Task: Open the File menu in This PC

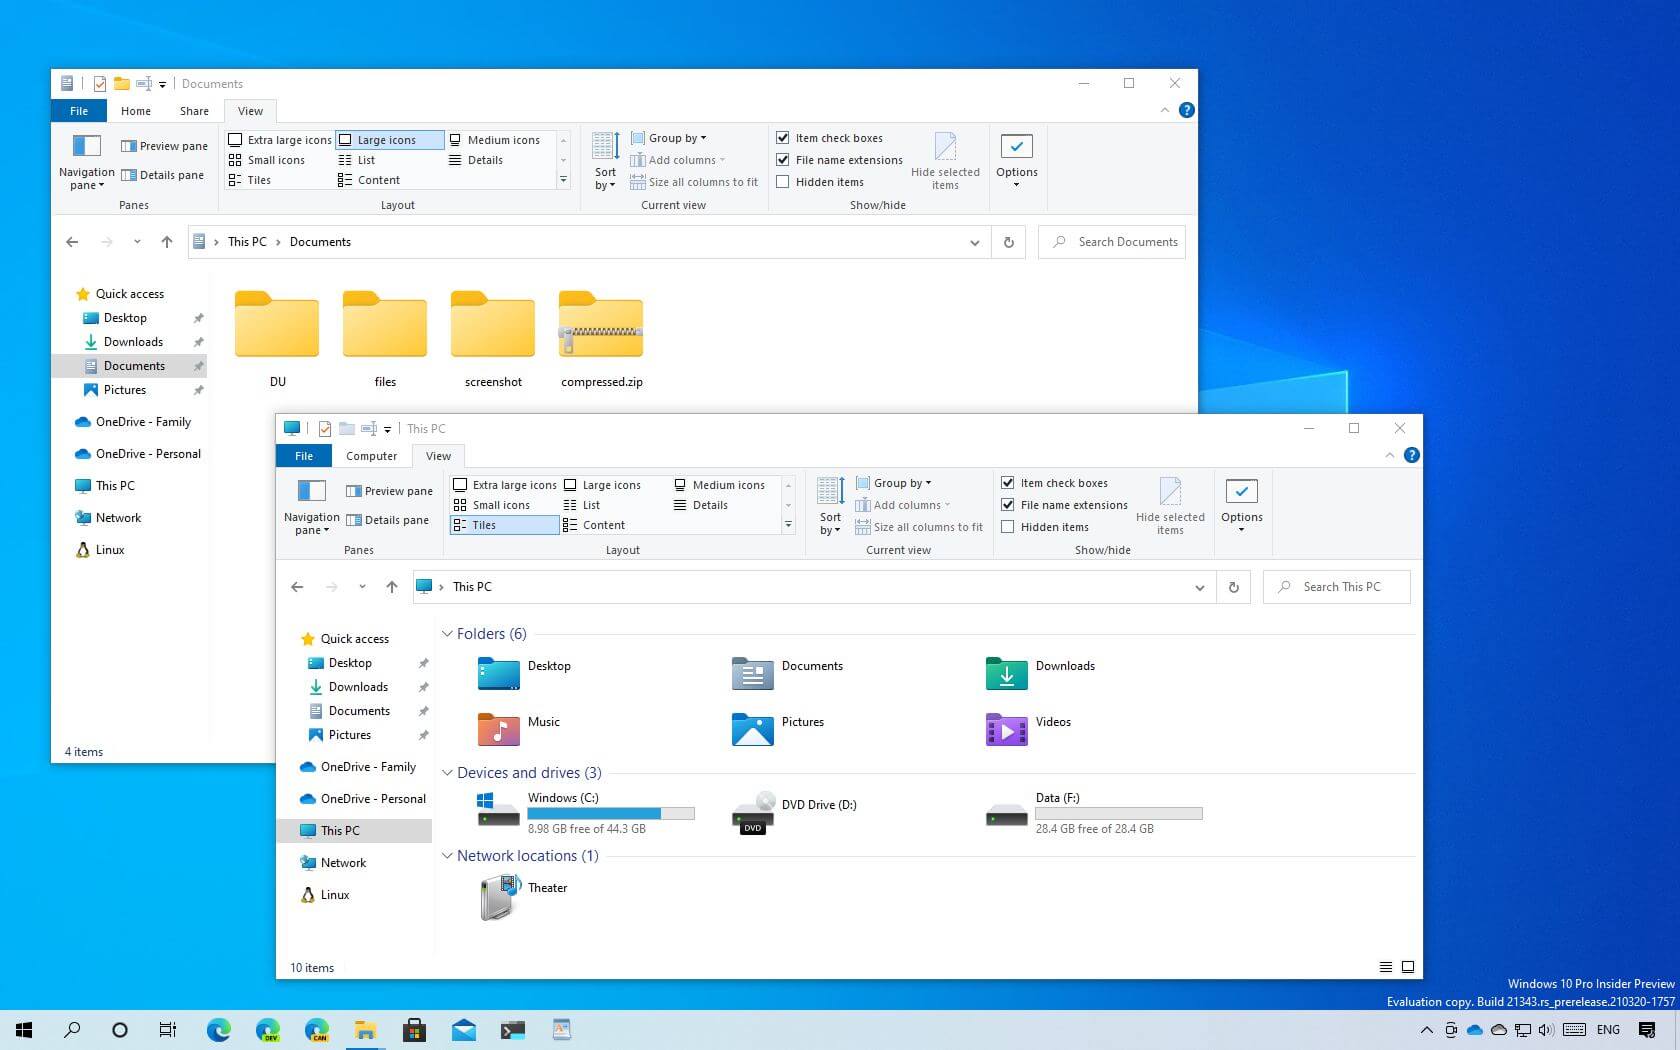Action: (x=303, y=455)
